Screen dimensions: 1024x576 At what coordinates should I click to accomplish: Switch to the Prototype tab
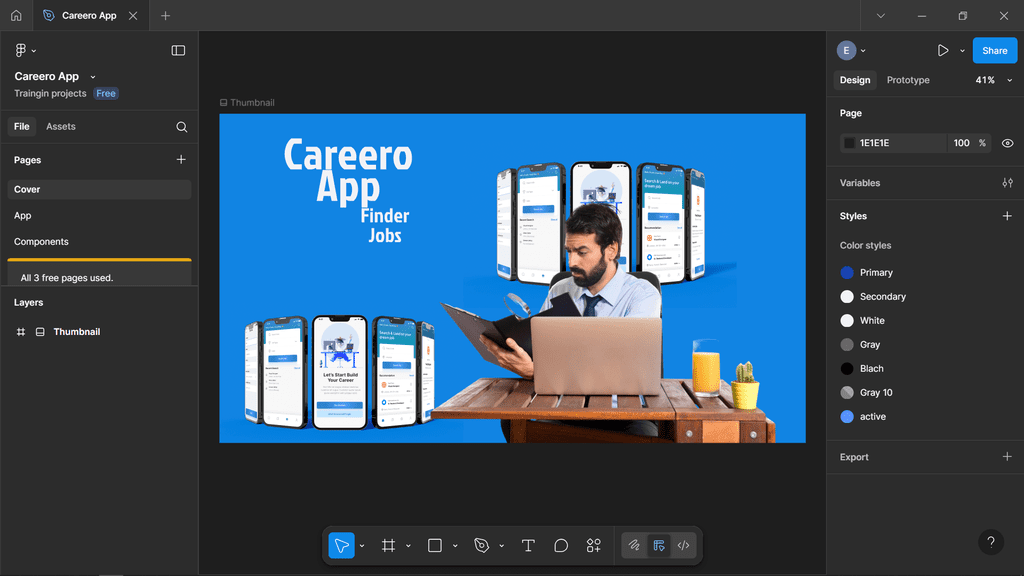[x=908, y=80]
